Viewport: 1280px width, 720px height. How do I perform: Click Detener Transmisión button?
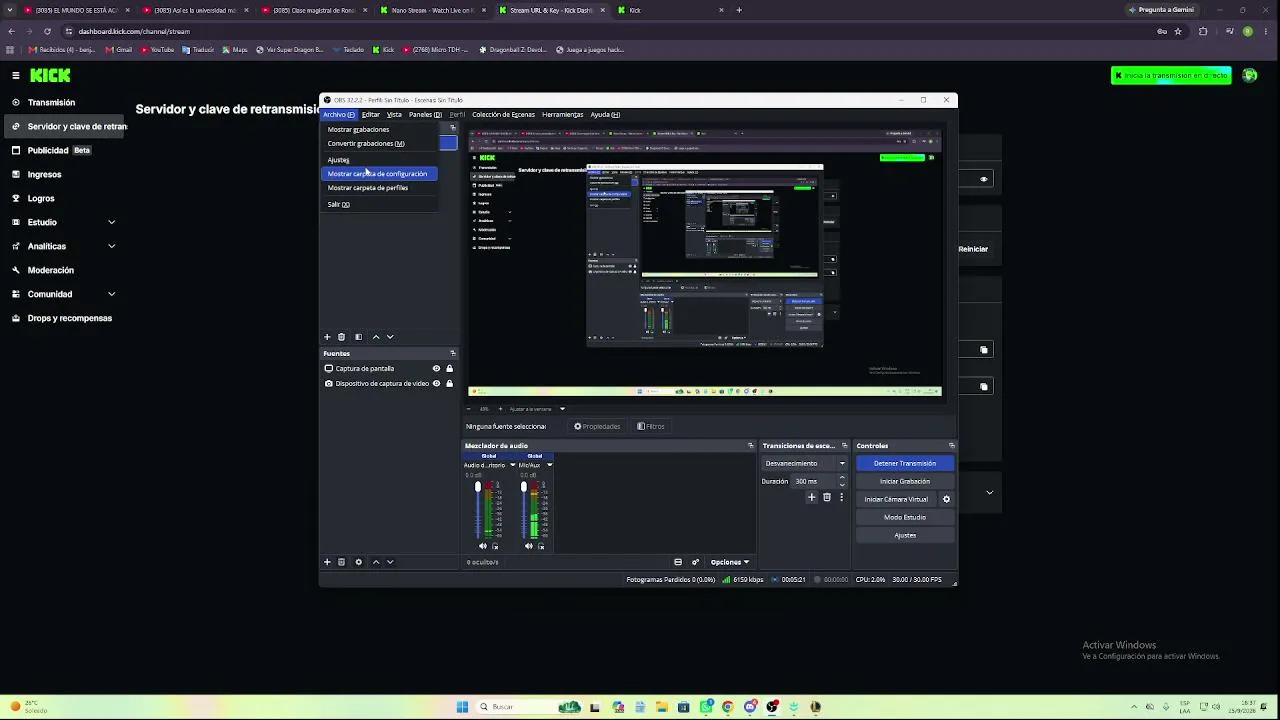905,463
